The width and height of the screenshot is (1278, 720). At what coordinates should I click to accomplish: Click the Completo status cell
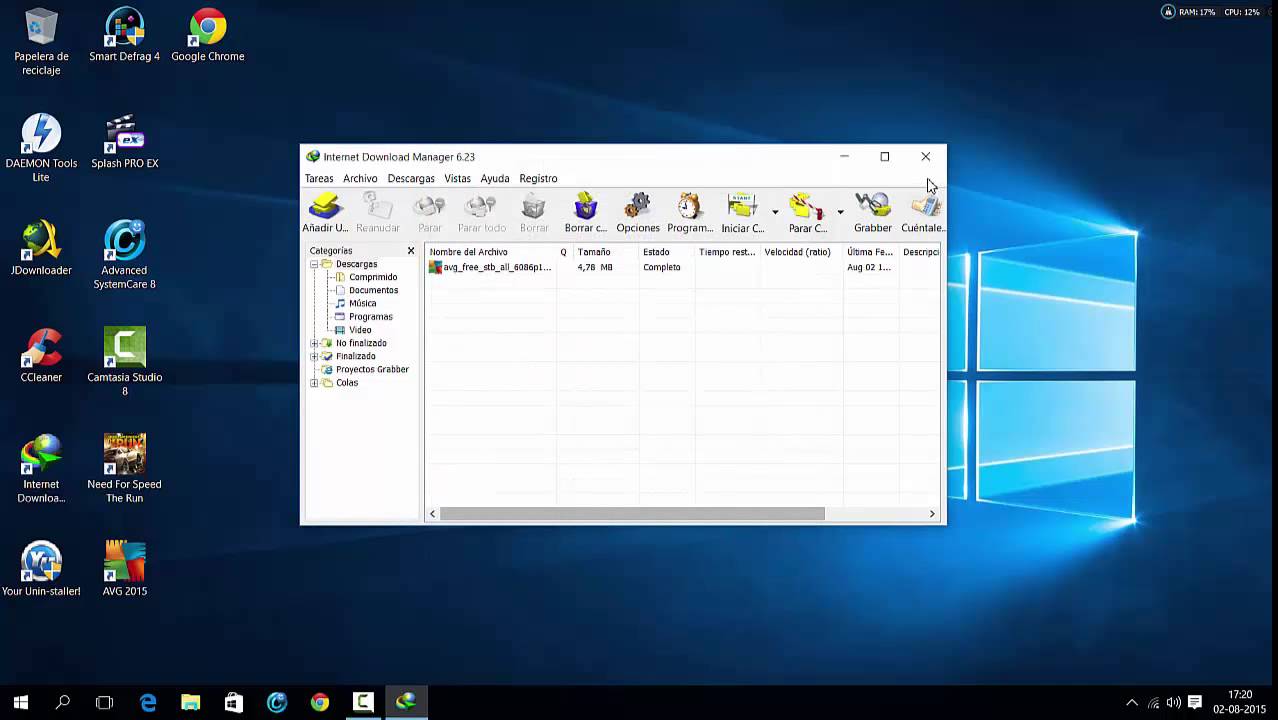click(661, 267)
